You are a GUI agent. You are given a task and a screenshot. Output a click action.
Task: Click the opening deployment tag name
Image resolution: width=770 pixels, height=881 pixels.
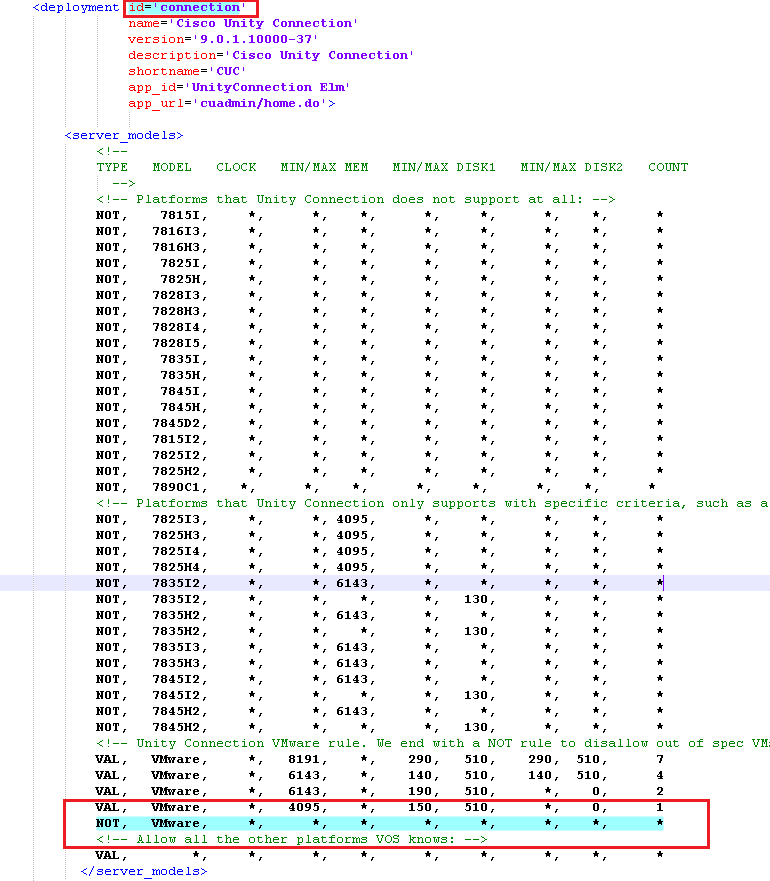(79, 8)
